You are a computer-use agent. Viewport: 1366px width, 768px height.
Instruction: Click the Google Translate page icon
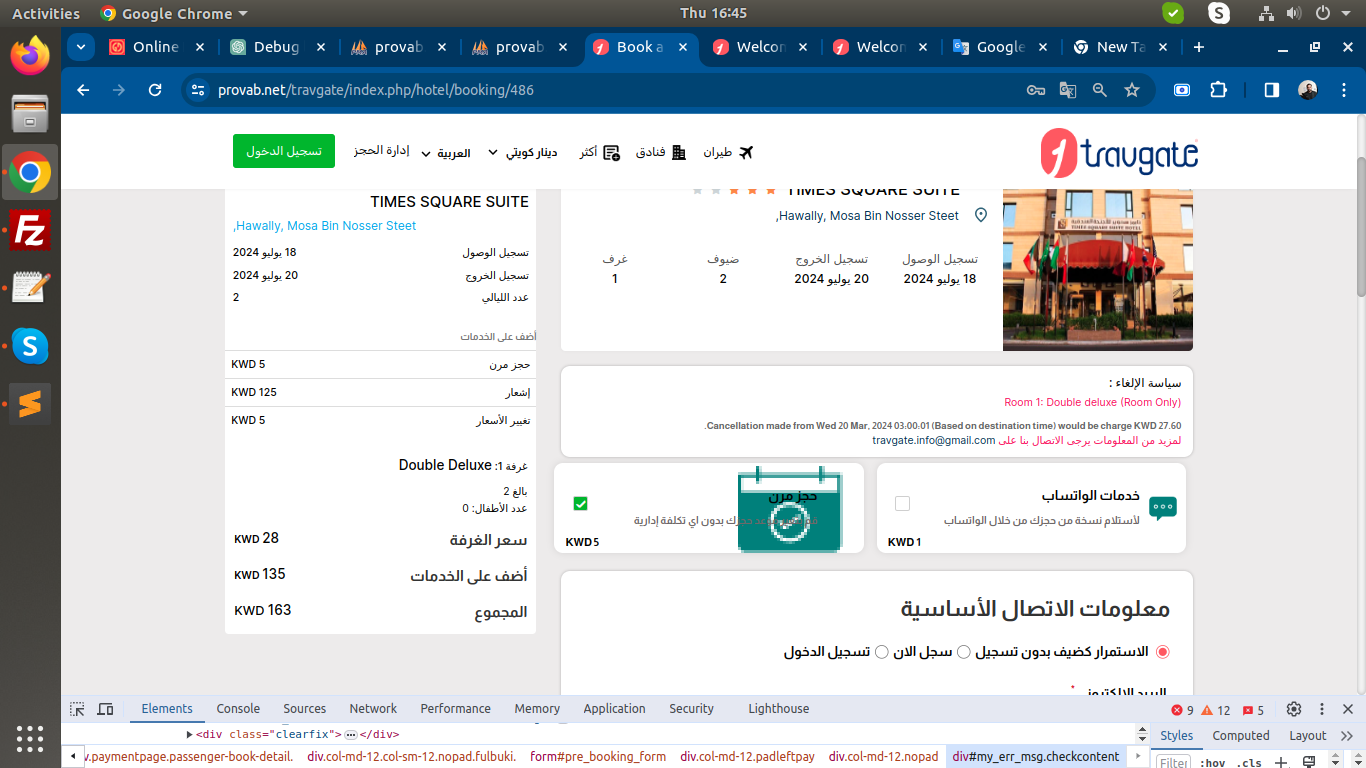pos(1068,90)
